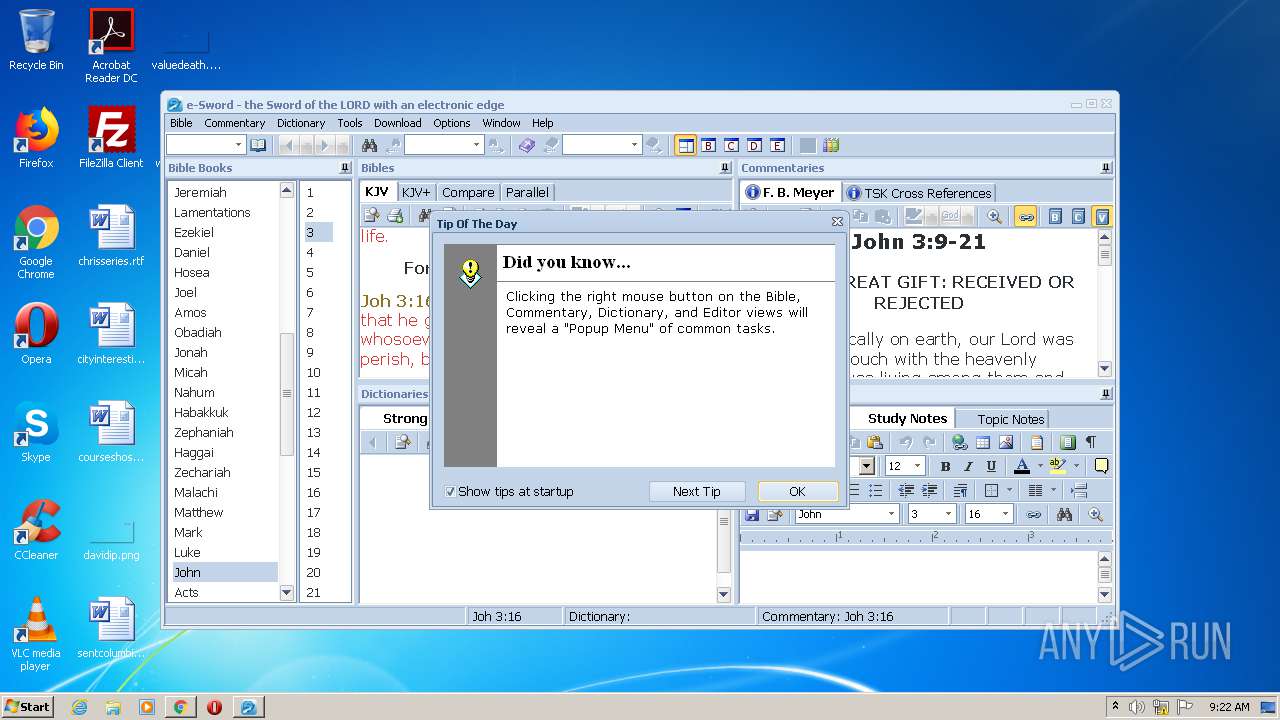This screenshot has height=720, width=1280.
Task: Click the link icon beside verse dropdown in editor
Action: click(1033, 514)
